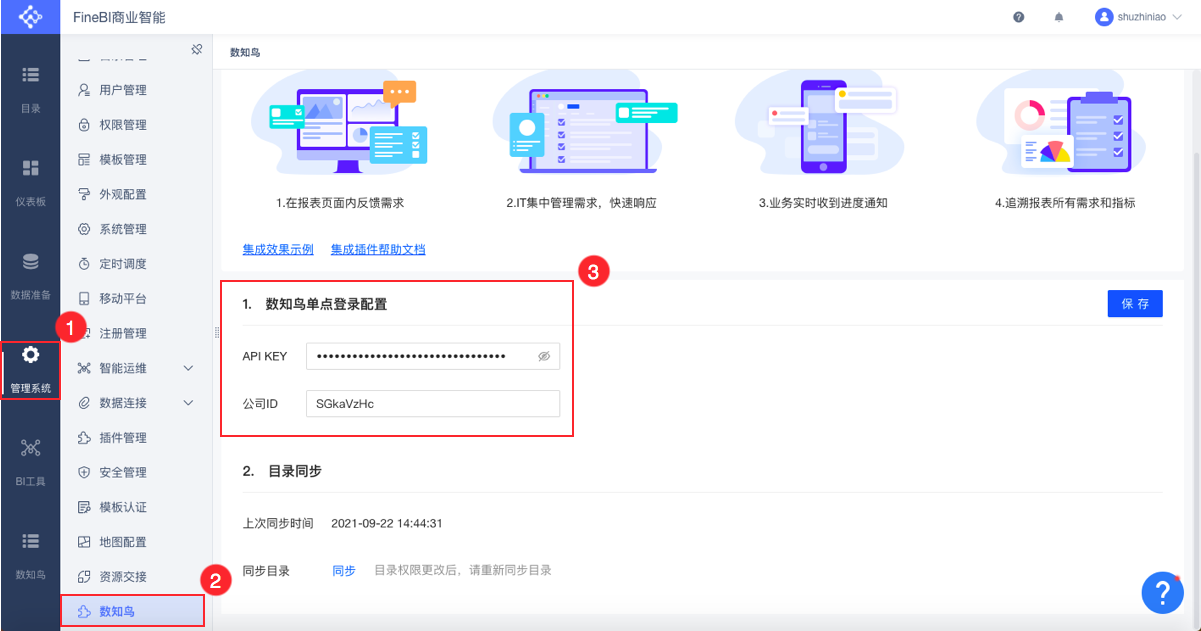
Task: Click the 定时调度 clock icon
Action: [x=84, y=264]
